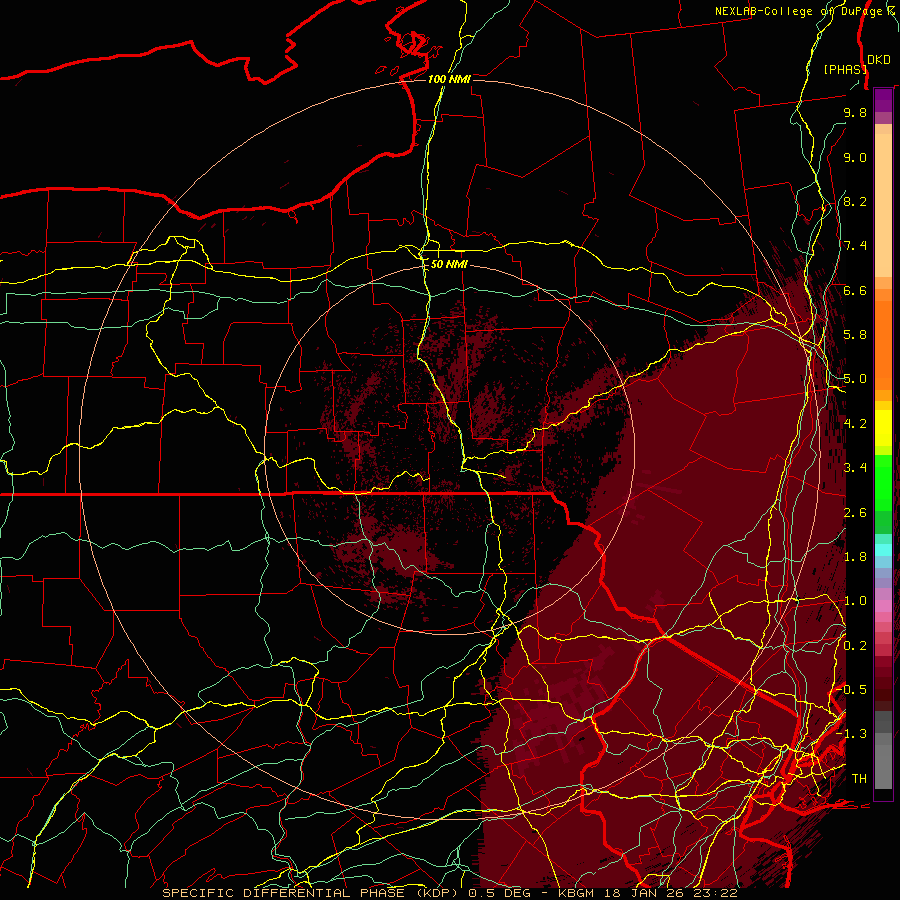Image resolution: width=900 pixels, height=900 pixels.
Task: Click the -1.3 value on the color scale
Action: pos(851,734)
